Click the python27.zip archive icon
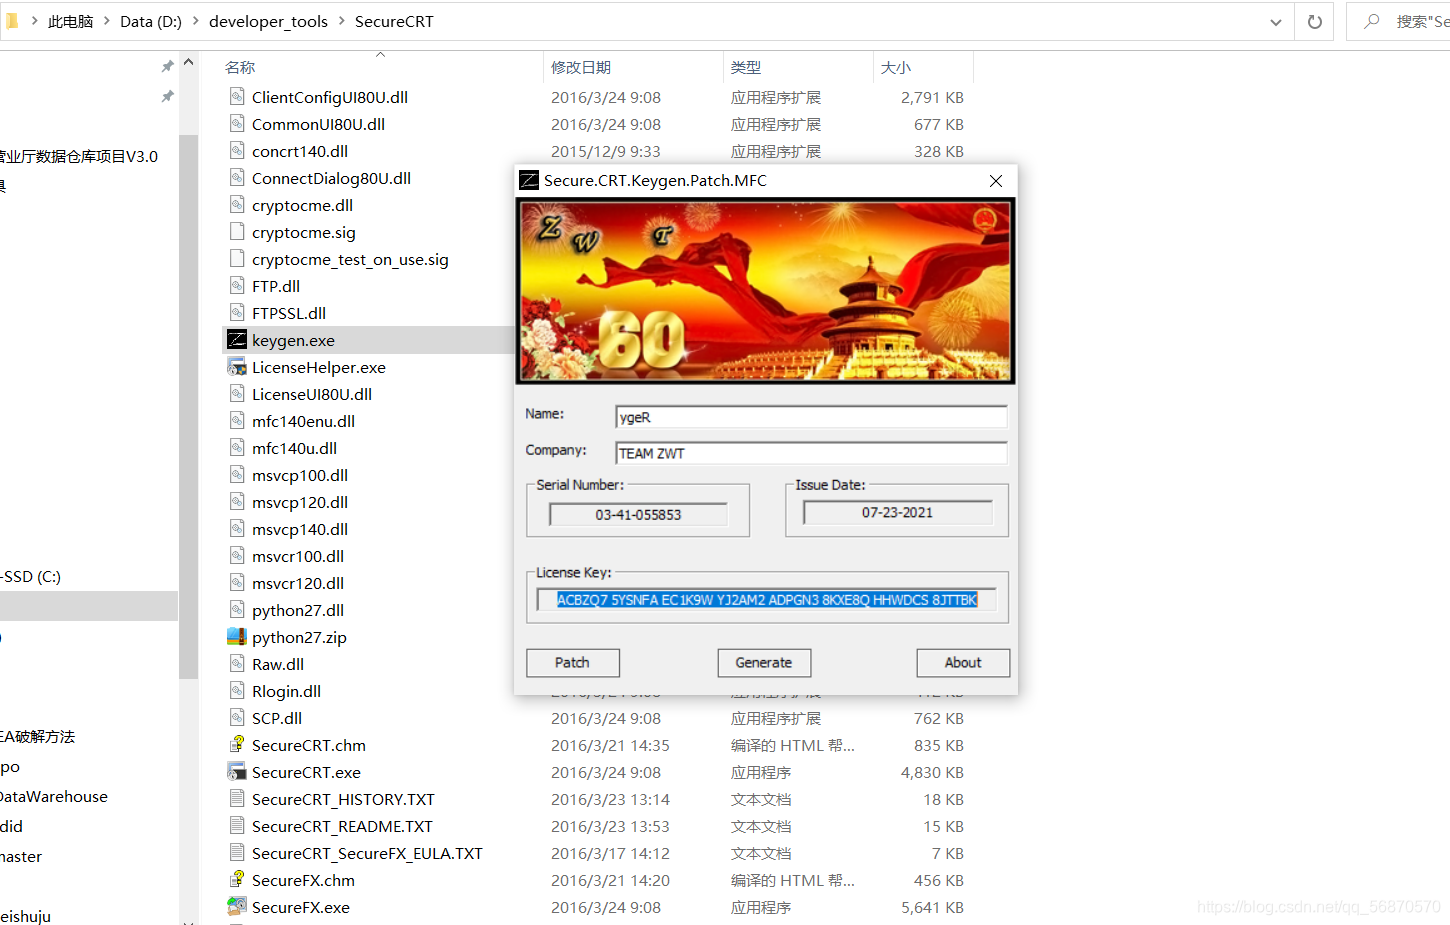 pos(237,637)
